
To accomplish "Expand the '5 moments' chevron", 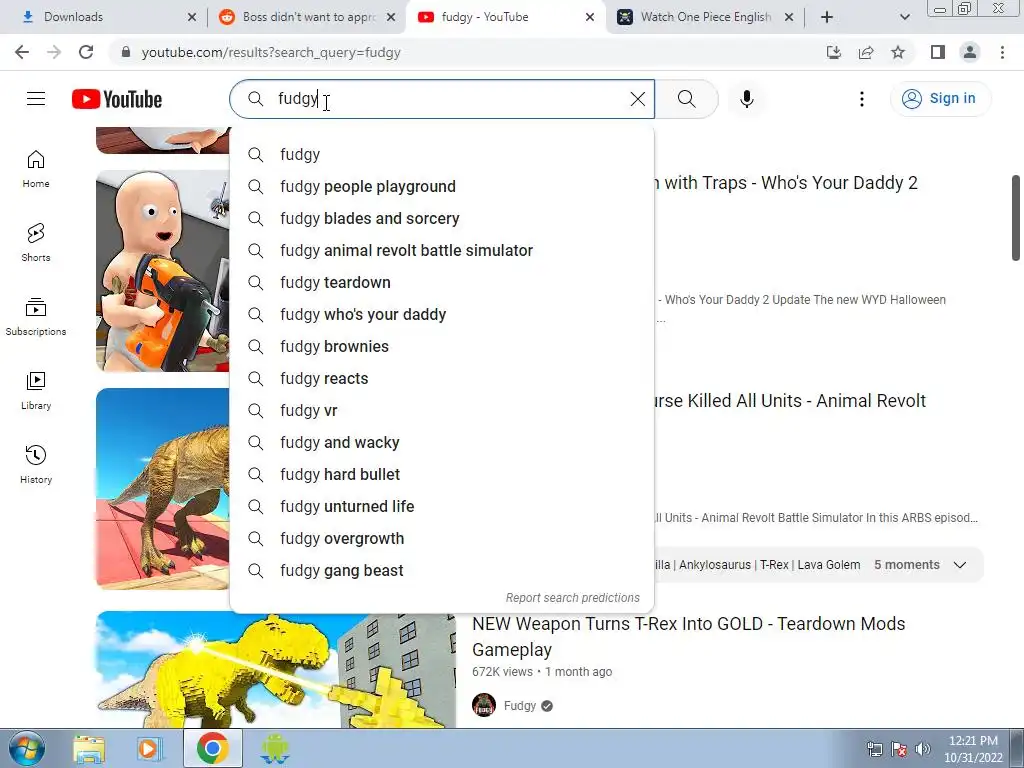I will tap(959, 565).
